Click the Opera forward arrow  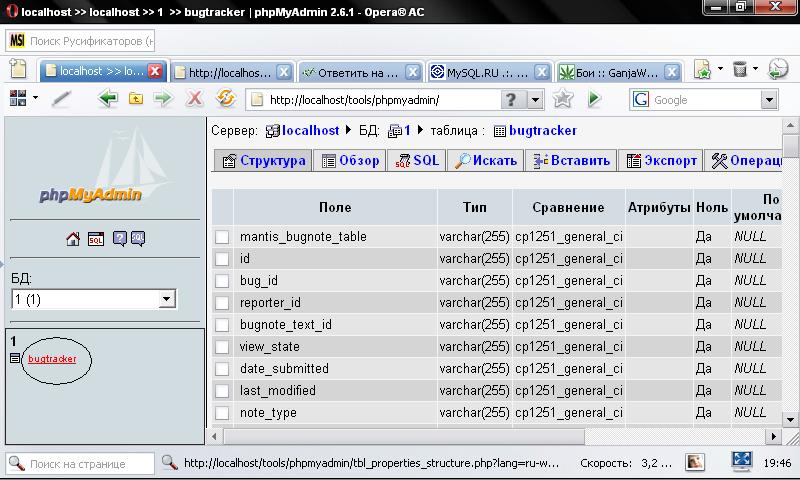[163, 98]
